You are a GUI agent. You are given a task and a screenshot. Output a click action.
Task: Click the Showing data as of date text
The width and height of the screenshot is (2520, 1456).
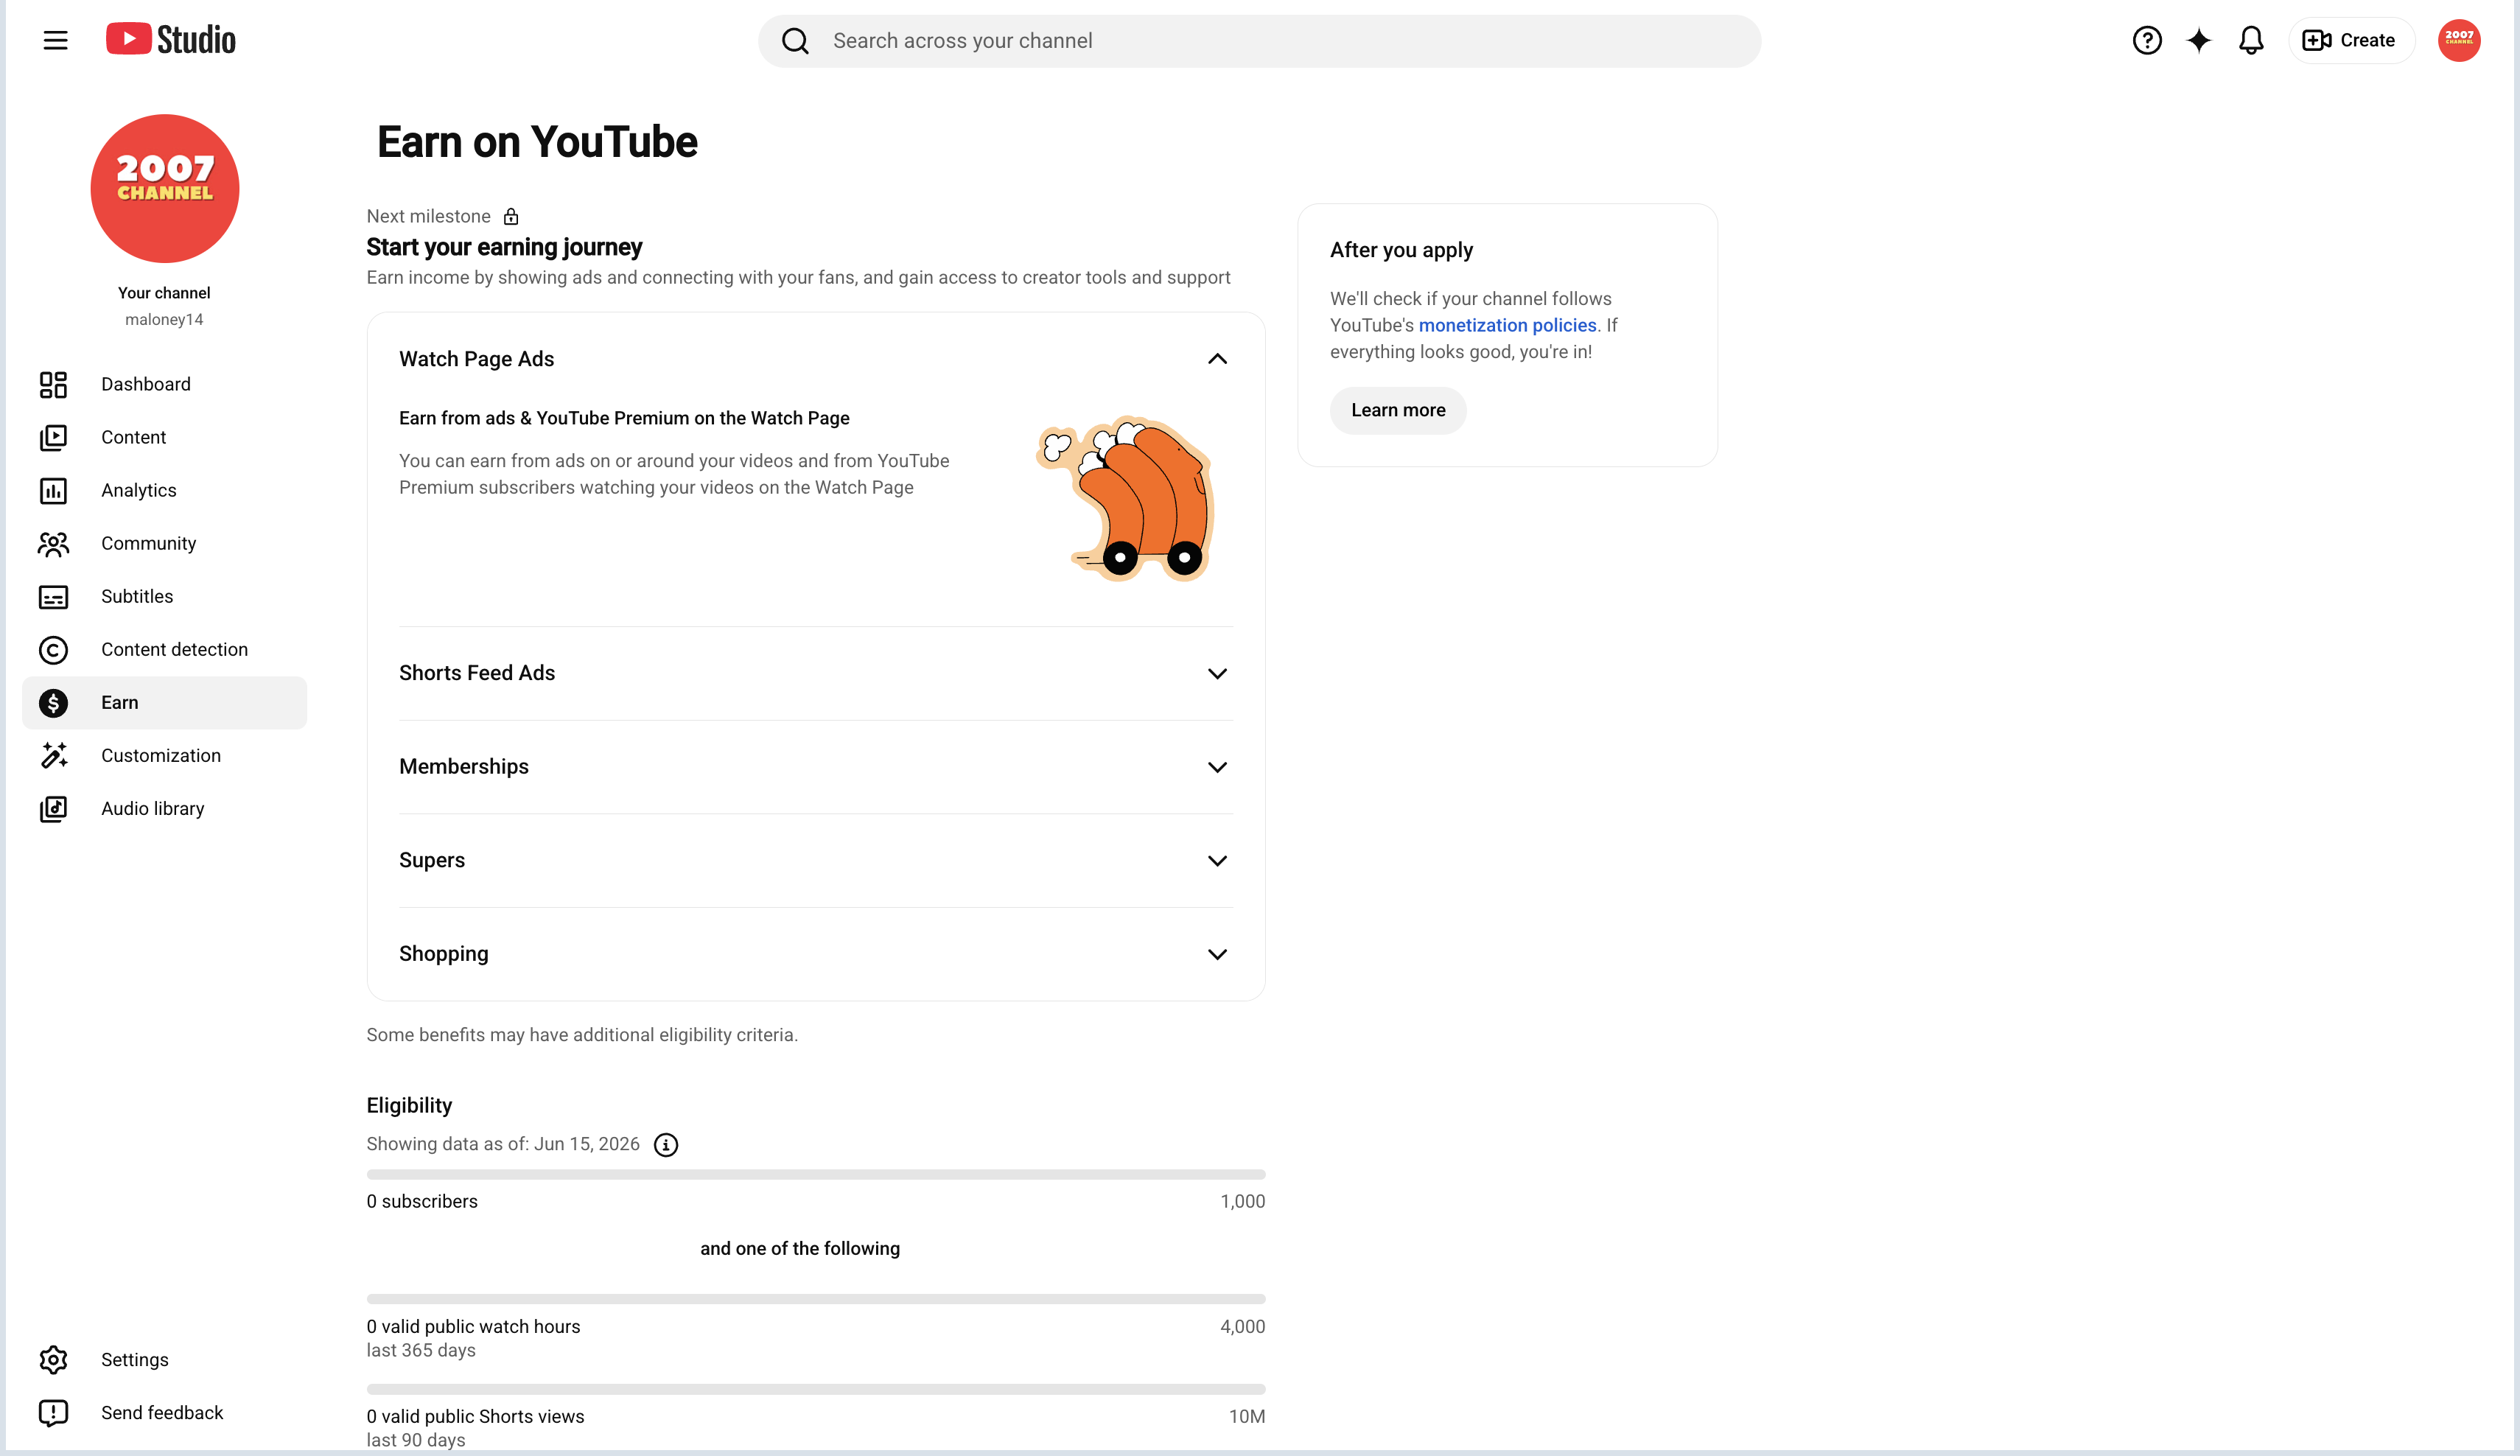coord(503,1144)
